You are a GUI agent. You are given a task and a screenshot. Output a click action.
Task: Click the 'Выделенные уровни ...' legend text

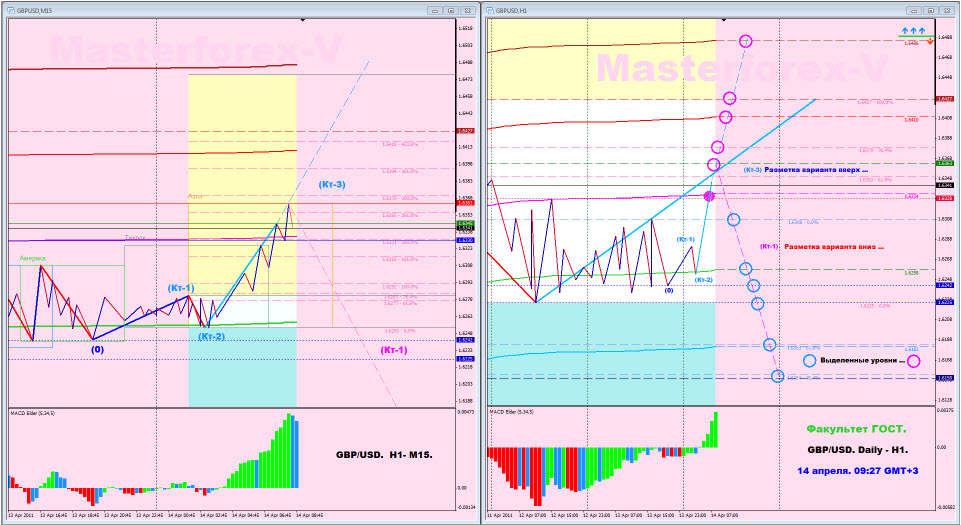point(862,361)
